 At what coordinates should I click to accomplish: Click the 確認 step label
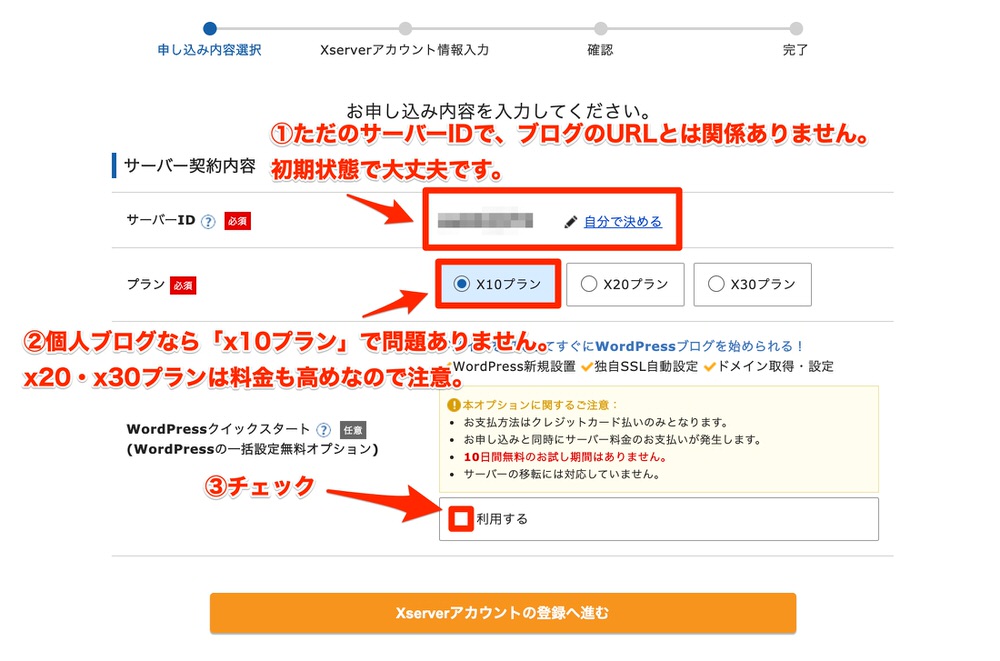600,50
